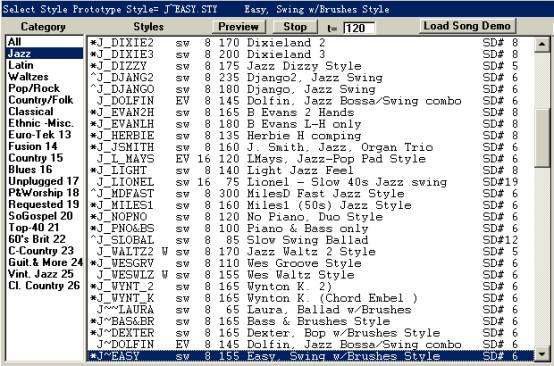Pick the Blues 16 category

[x=45, y=170]
